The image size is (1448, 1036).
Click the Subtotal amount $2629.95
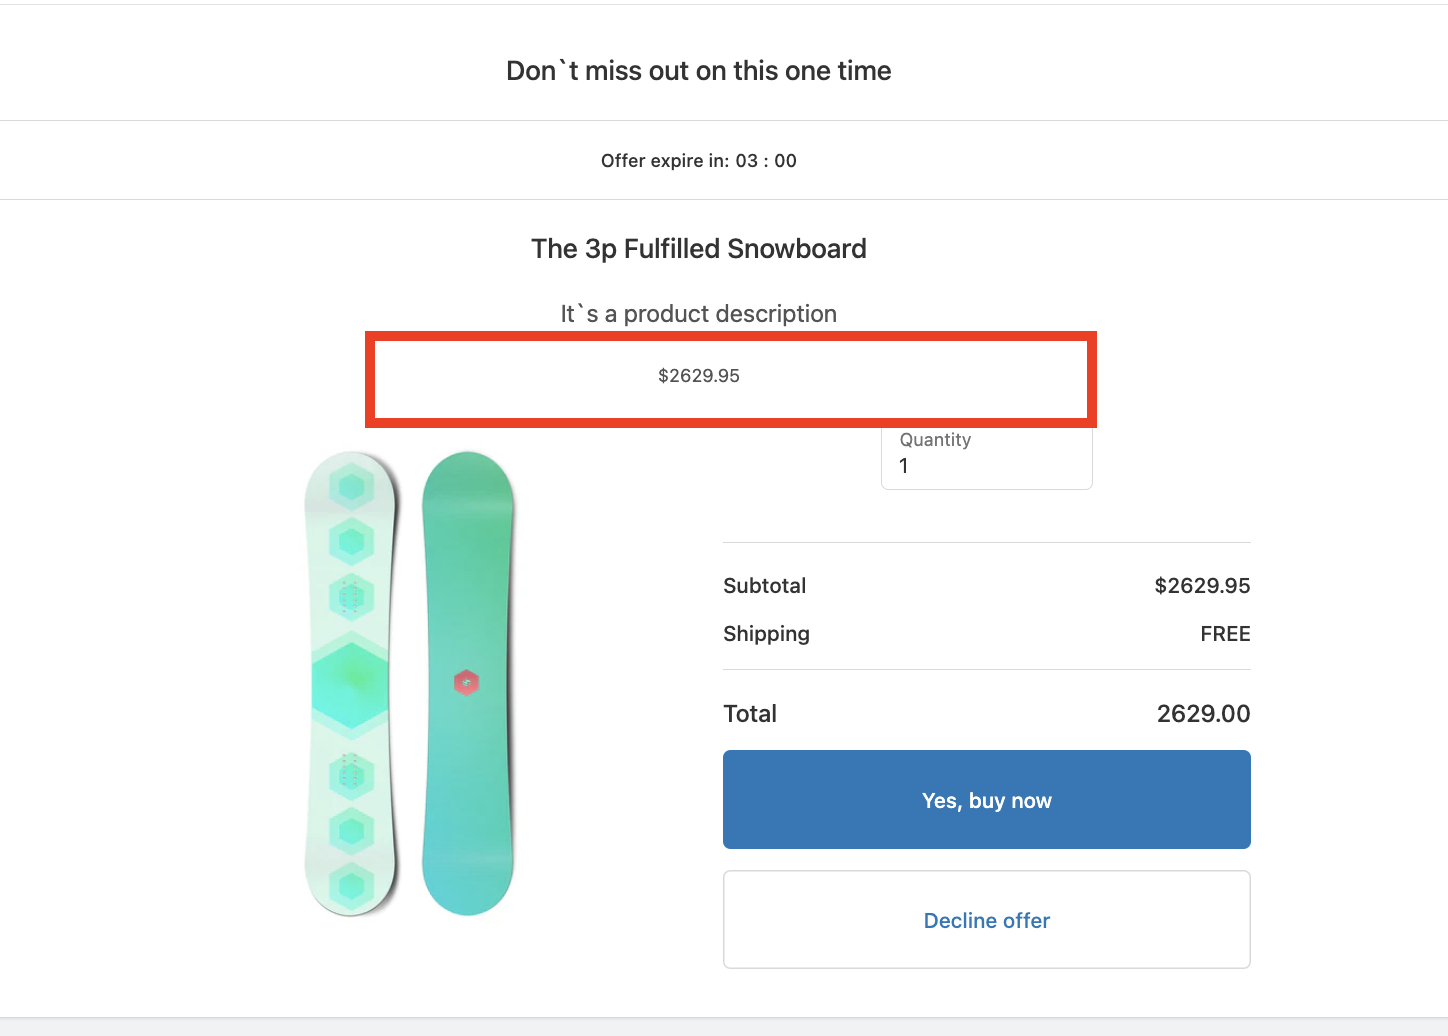[1202, 586]
